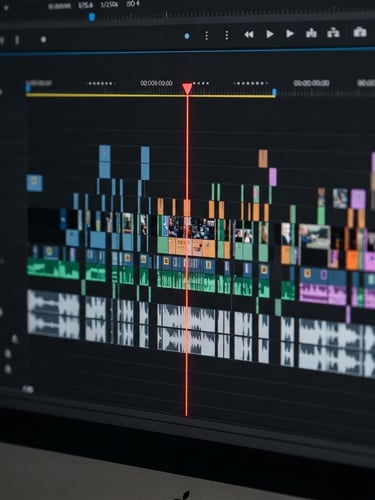Click the blue marker dot icon in the transport bar

[187, 36]
